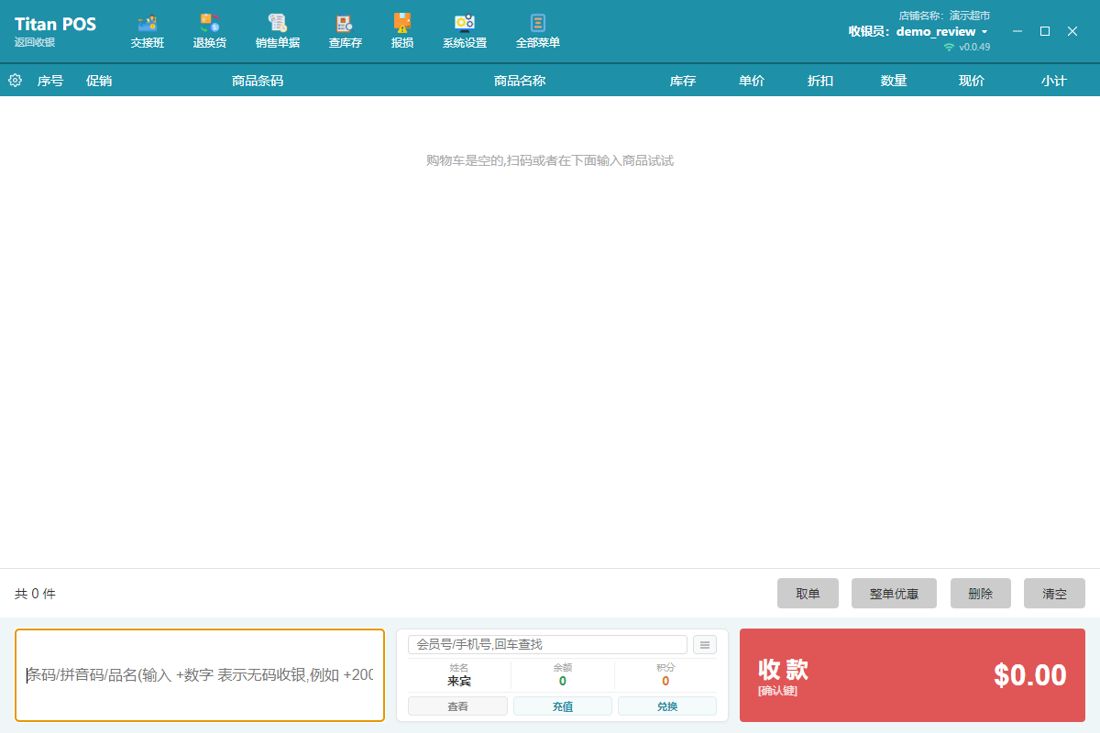Viewport: 1100px width, 733px height.
Task: Click the 清空 clear cart button
Action: point(1054,593)
